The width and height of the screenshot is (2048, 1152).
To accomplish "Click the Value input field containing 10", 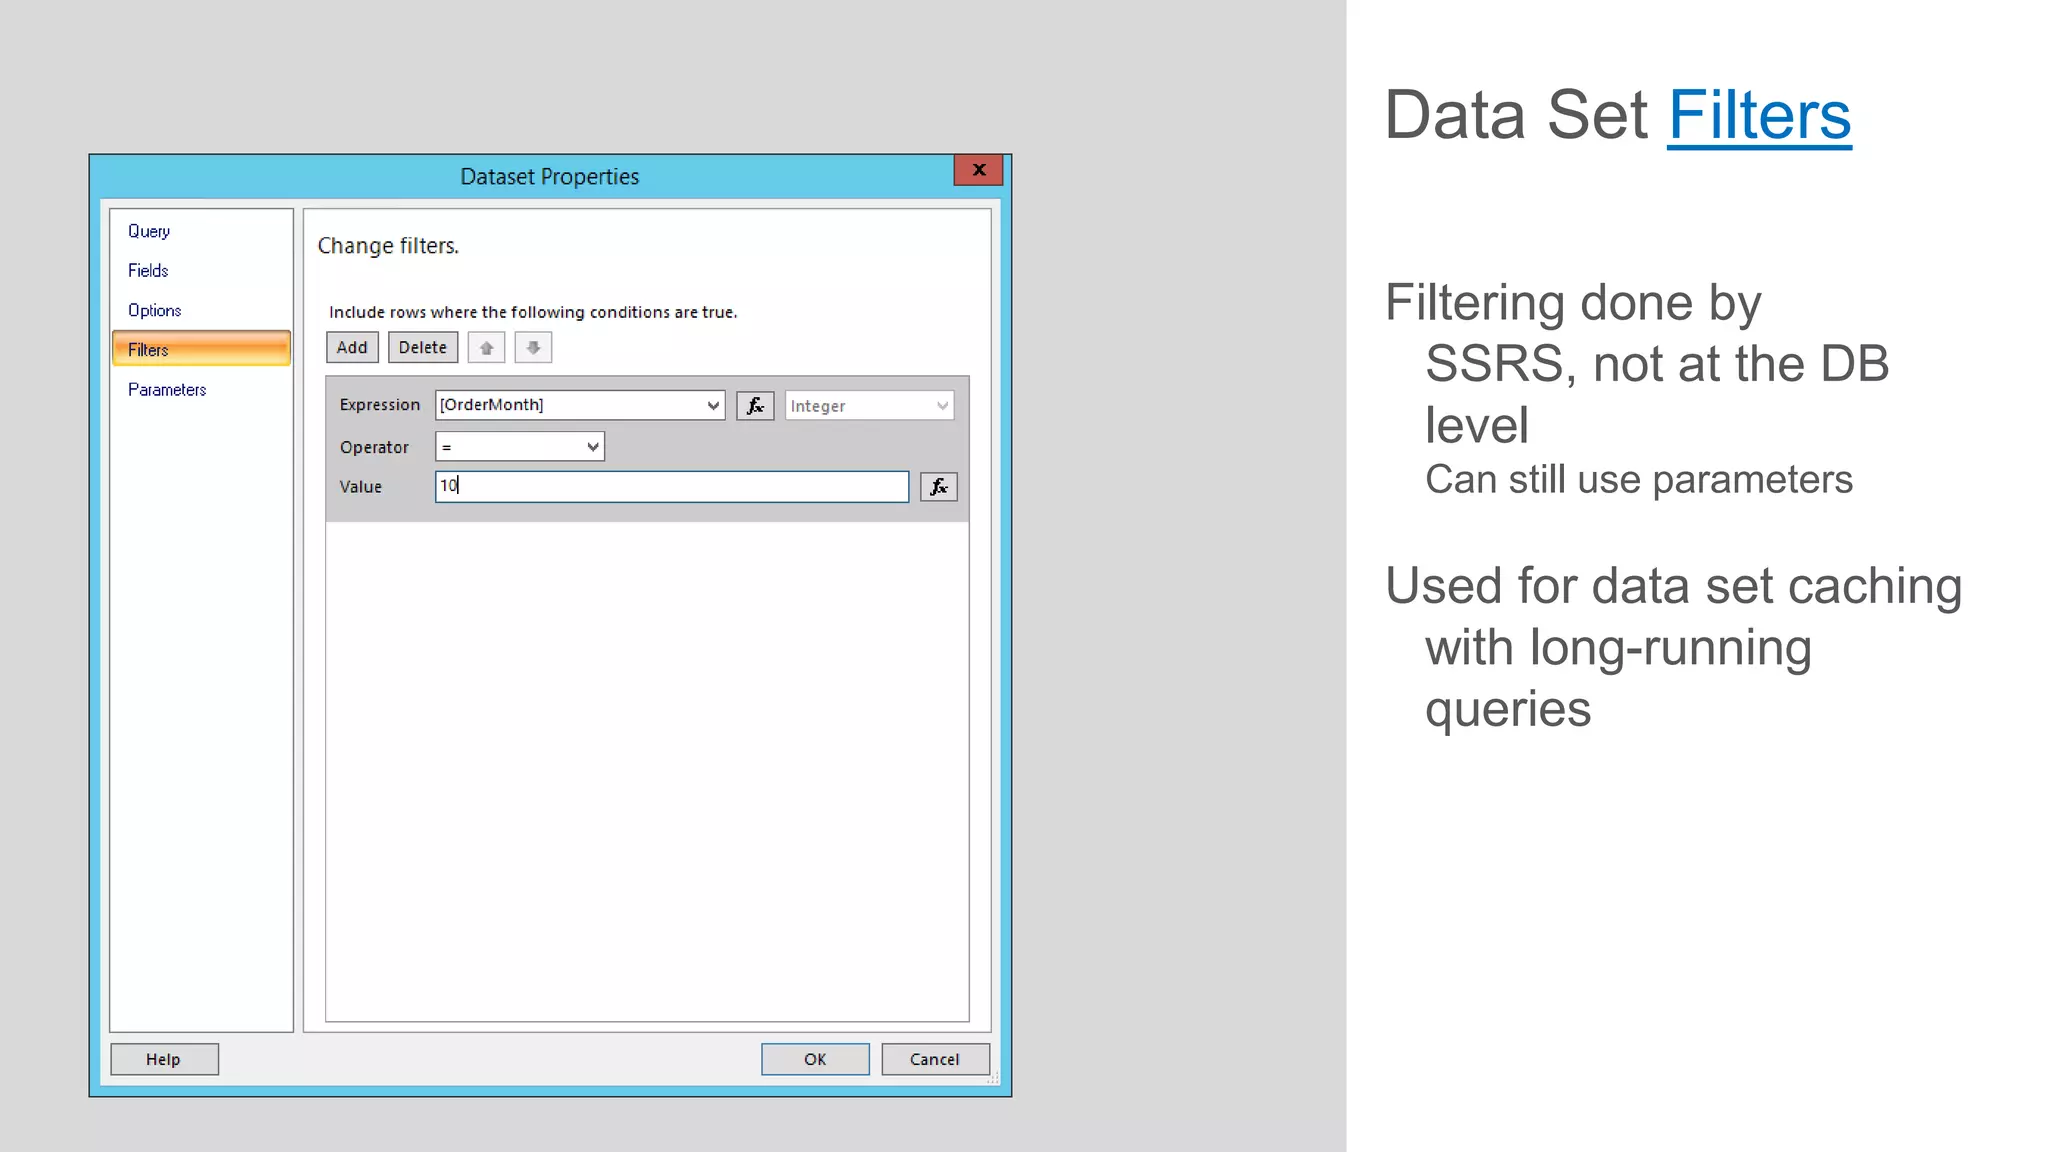I will (x=672, y=487).
